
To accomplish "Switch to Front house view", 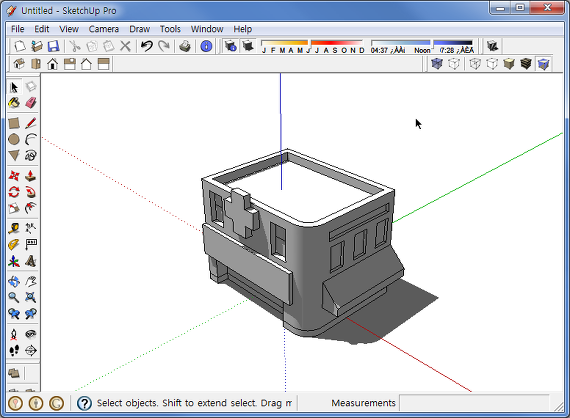I will (53, 64).
